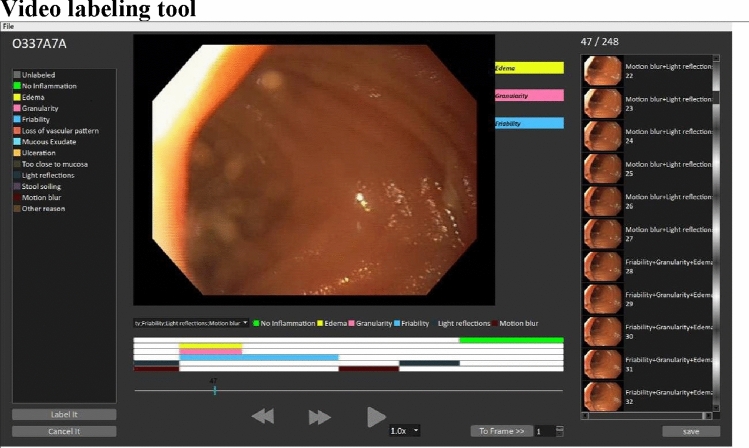
Task: Click the pink Granularity timeline segment
Action: coord(211,352)
